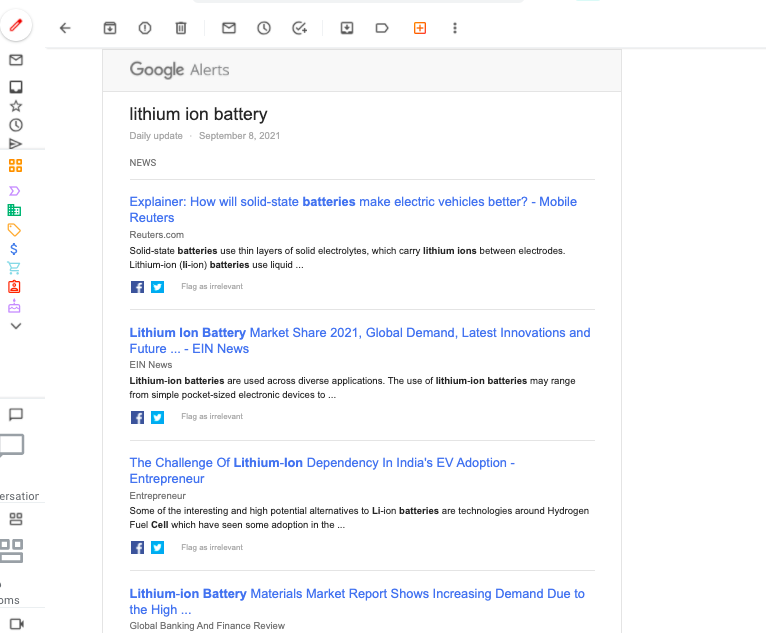Share the Reuters article on Twitter
Screen dimensions: 766x633
point(157,287)
